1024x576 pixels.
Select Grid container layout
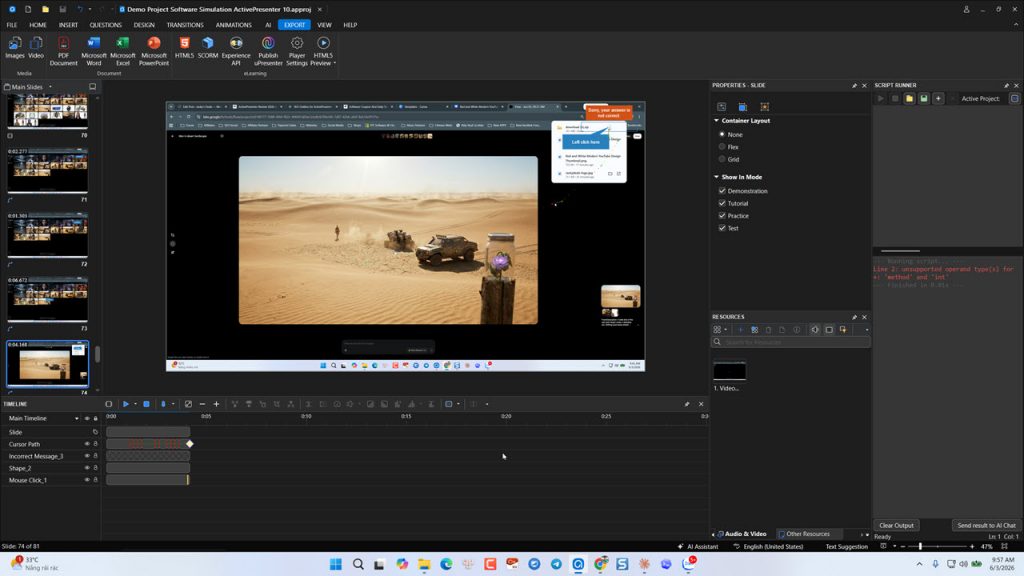click(722, 159)
